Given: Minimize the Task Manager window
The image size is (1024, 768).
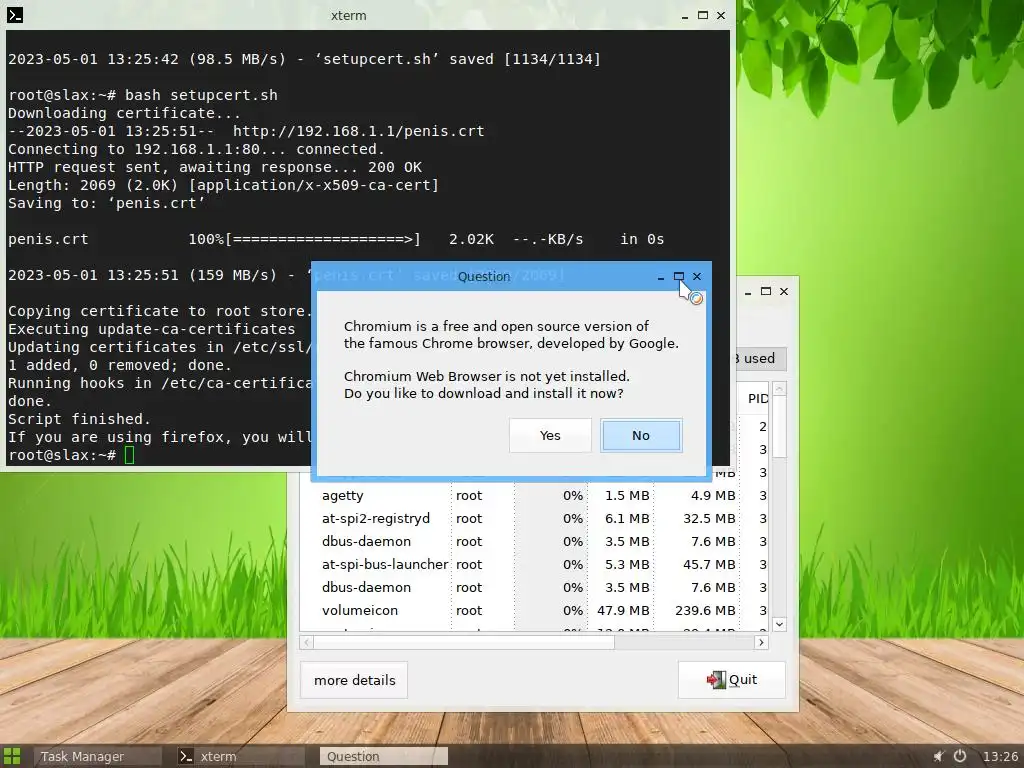Looking at the screenshot, I should click(x=748, y=291).
